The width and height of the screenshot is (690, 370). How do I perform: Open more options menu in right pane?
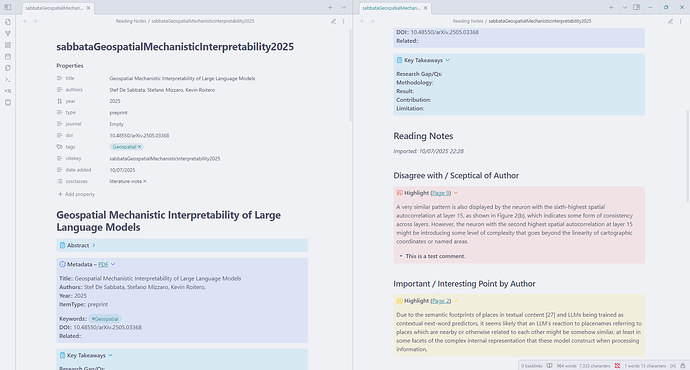[x=681, y=21]
